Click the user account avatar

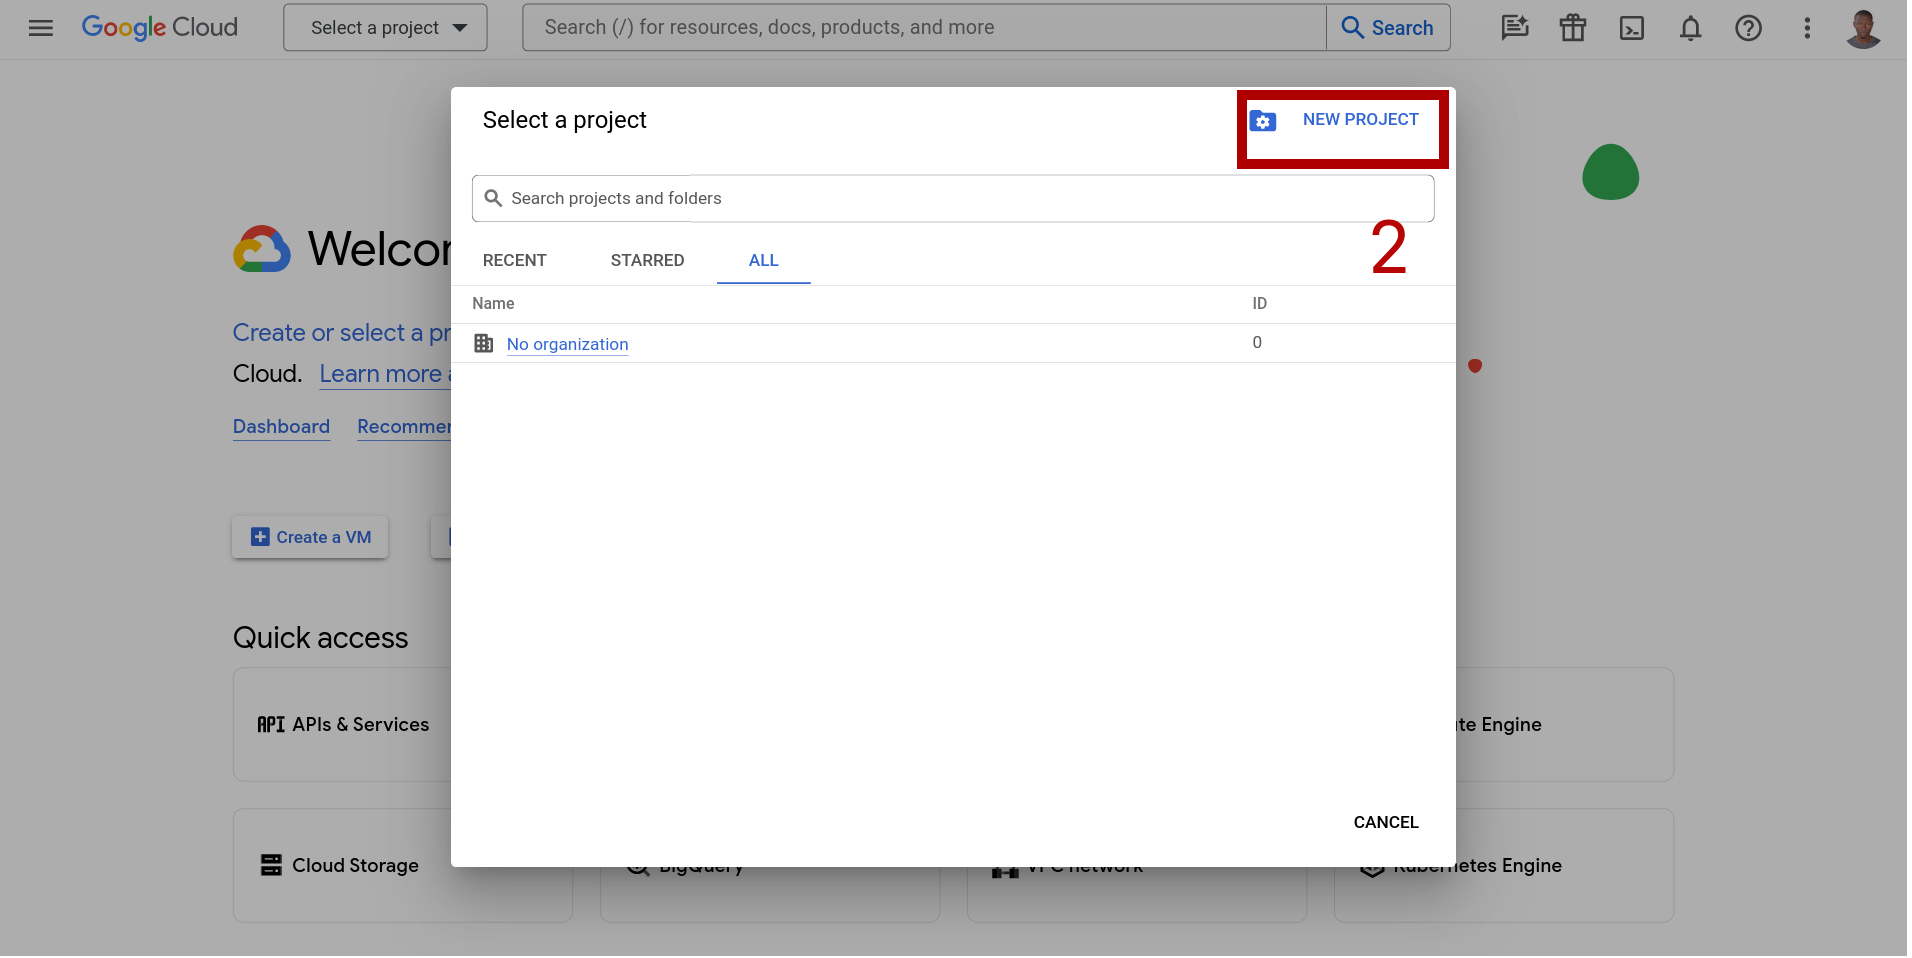click(x=1863, y=28)
